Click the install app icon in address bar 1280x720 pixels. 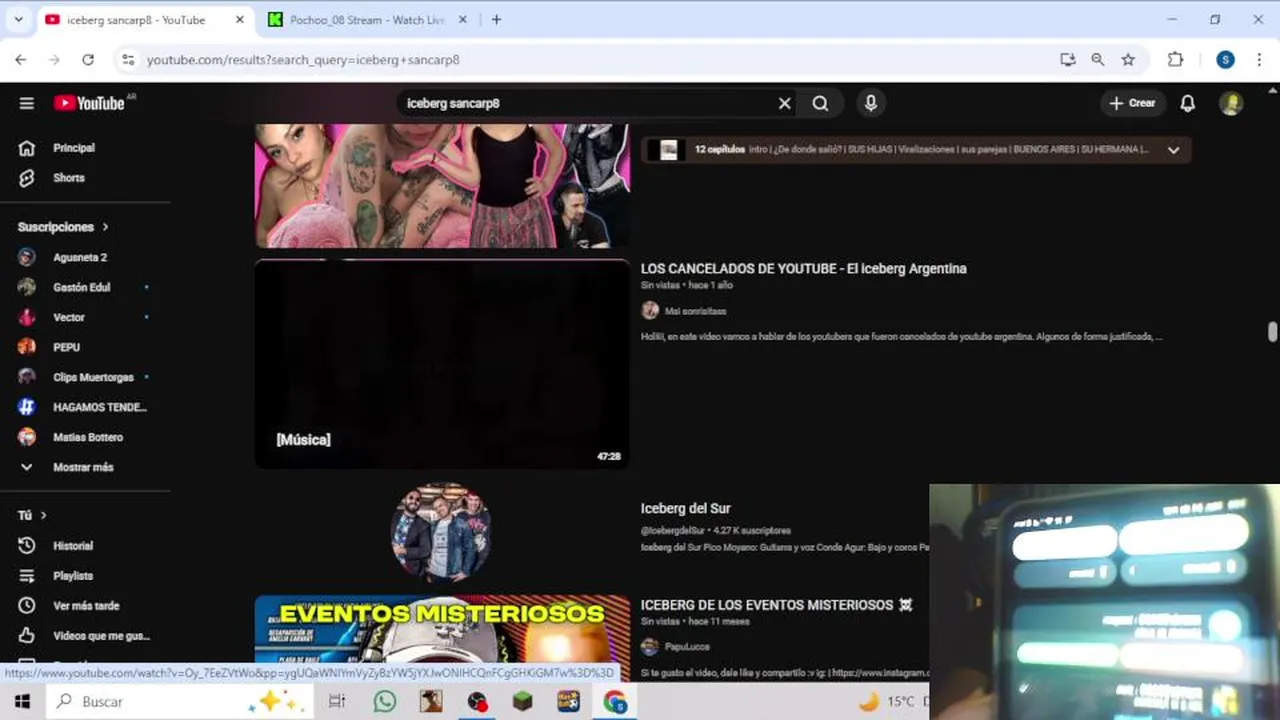click(1067, 60)
